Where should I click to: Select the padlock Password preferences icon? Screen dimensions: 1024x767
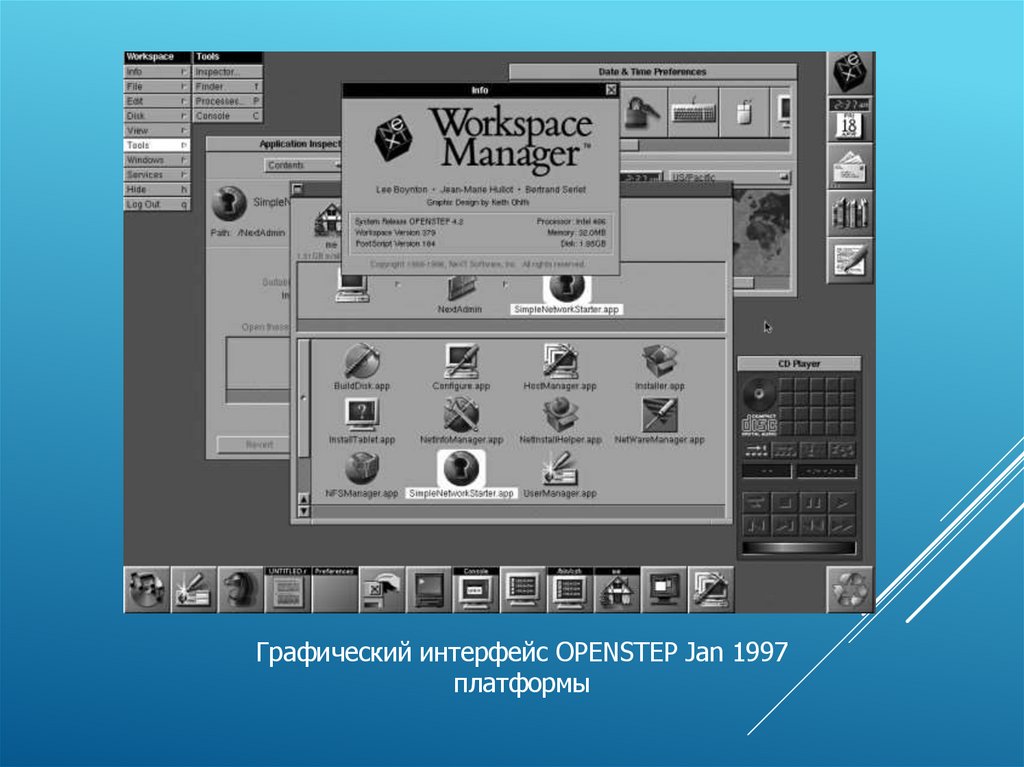pyautogui.click(x=642, y=112)
